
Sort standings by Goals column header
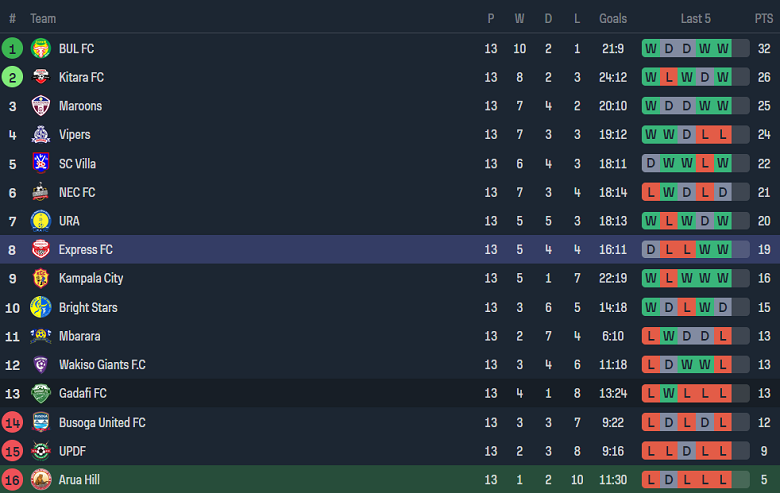tap(613, 19)
